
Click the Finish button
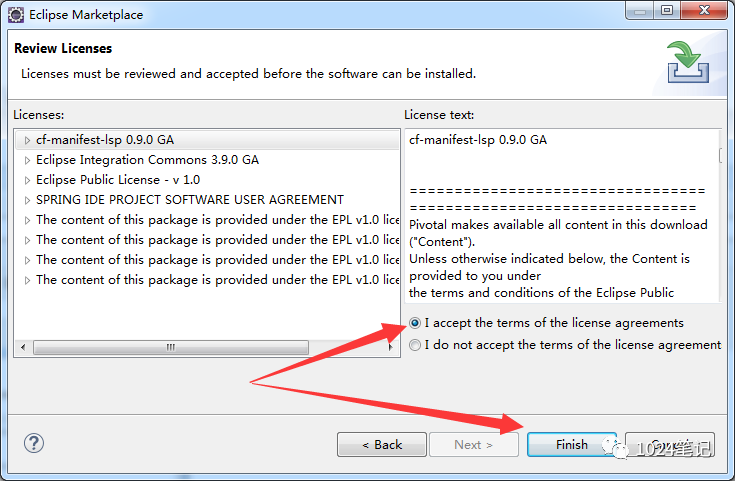tap(572, 445)
